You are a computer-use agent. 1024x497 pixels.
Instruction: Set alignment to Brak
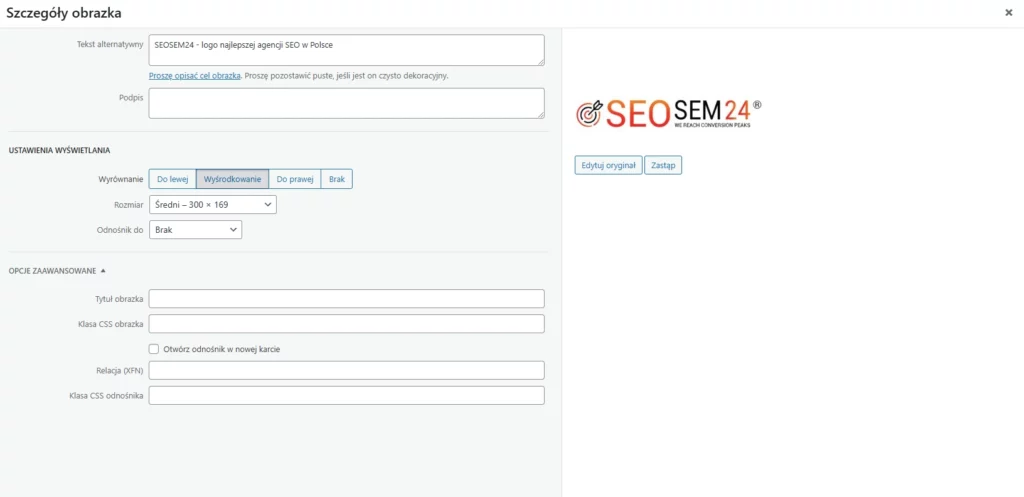click(x=337, y=179)
